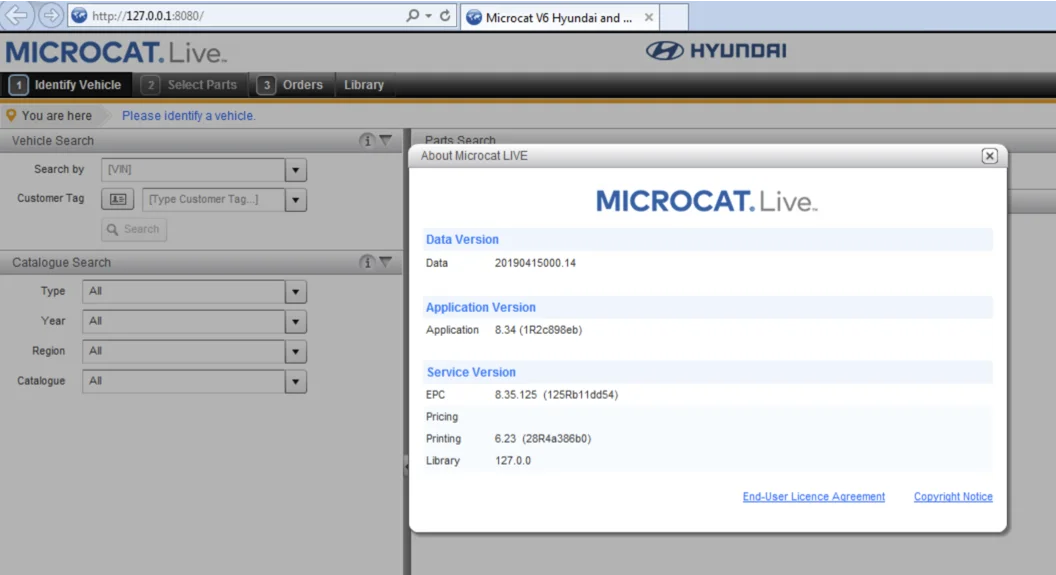Click 'Please identify a vehicle.' breadcrumb
Viewport: 1056px width, 575px height.
click(x=189, y=116)
